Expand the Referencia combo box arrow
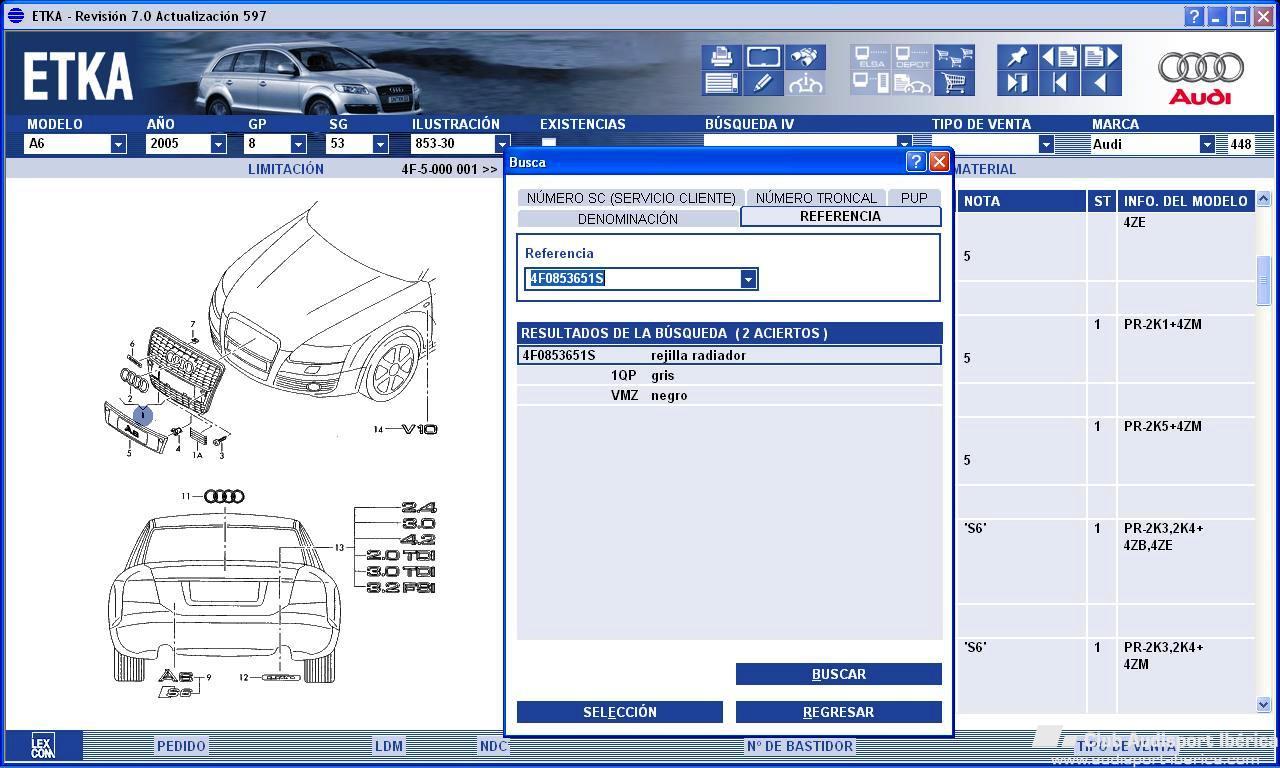The height and width of the screenshot is (768, 1280). (x=748, y=279)
